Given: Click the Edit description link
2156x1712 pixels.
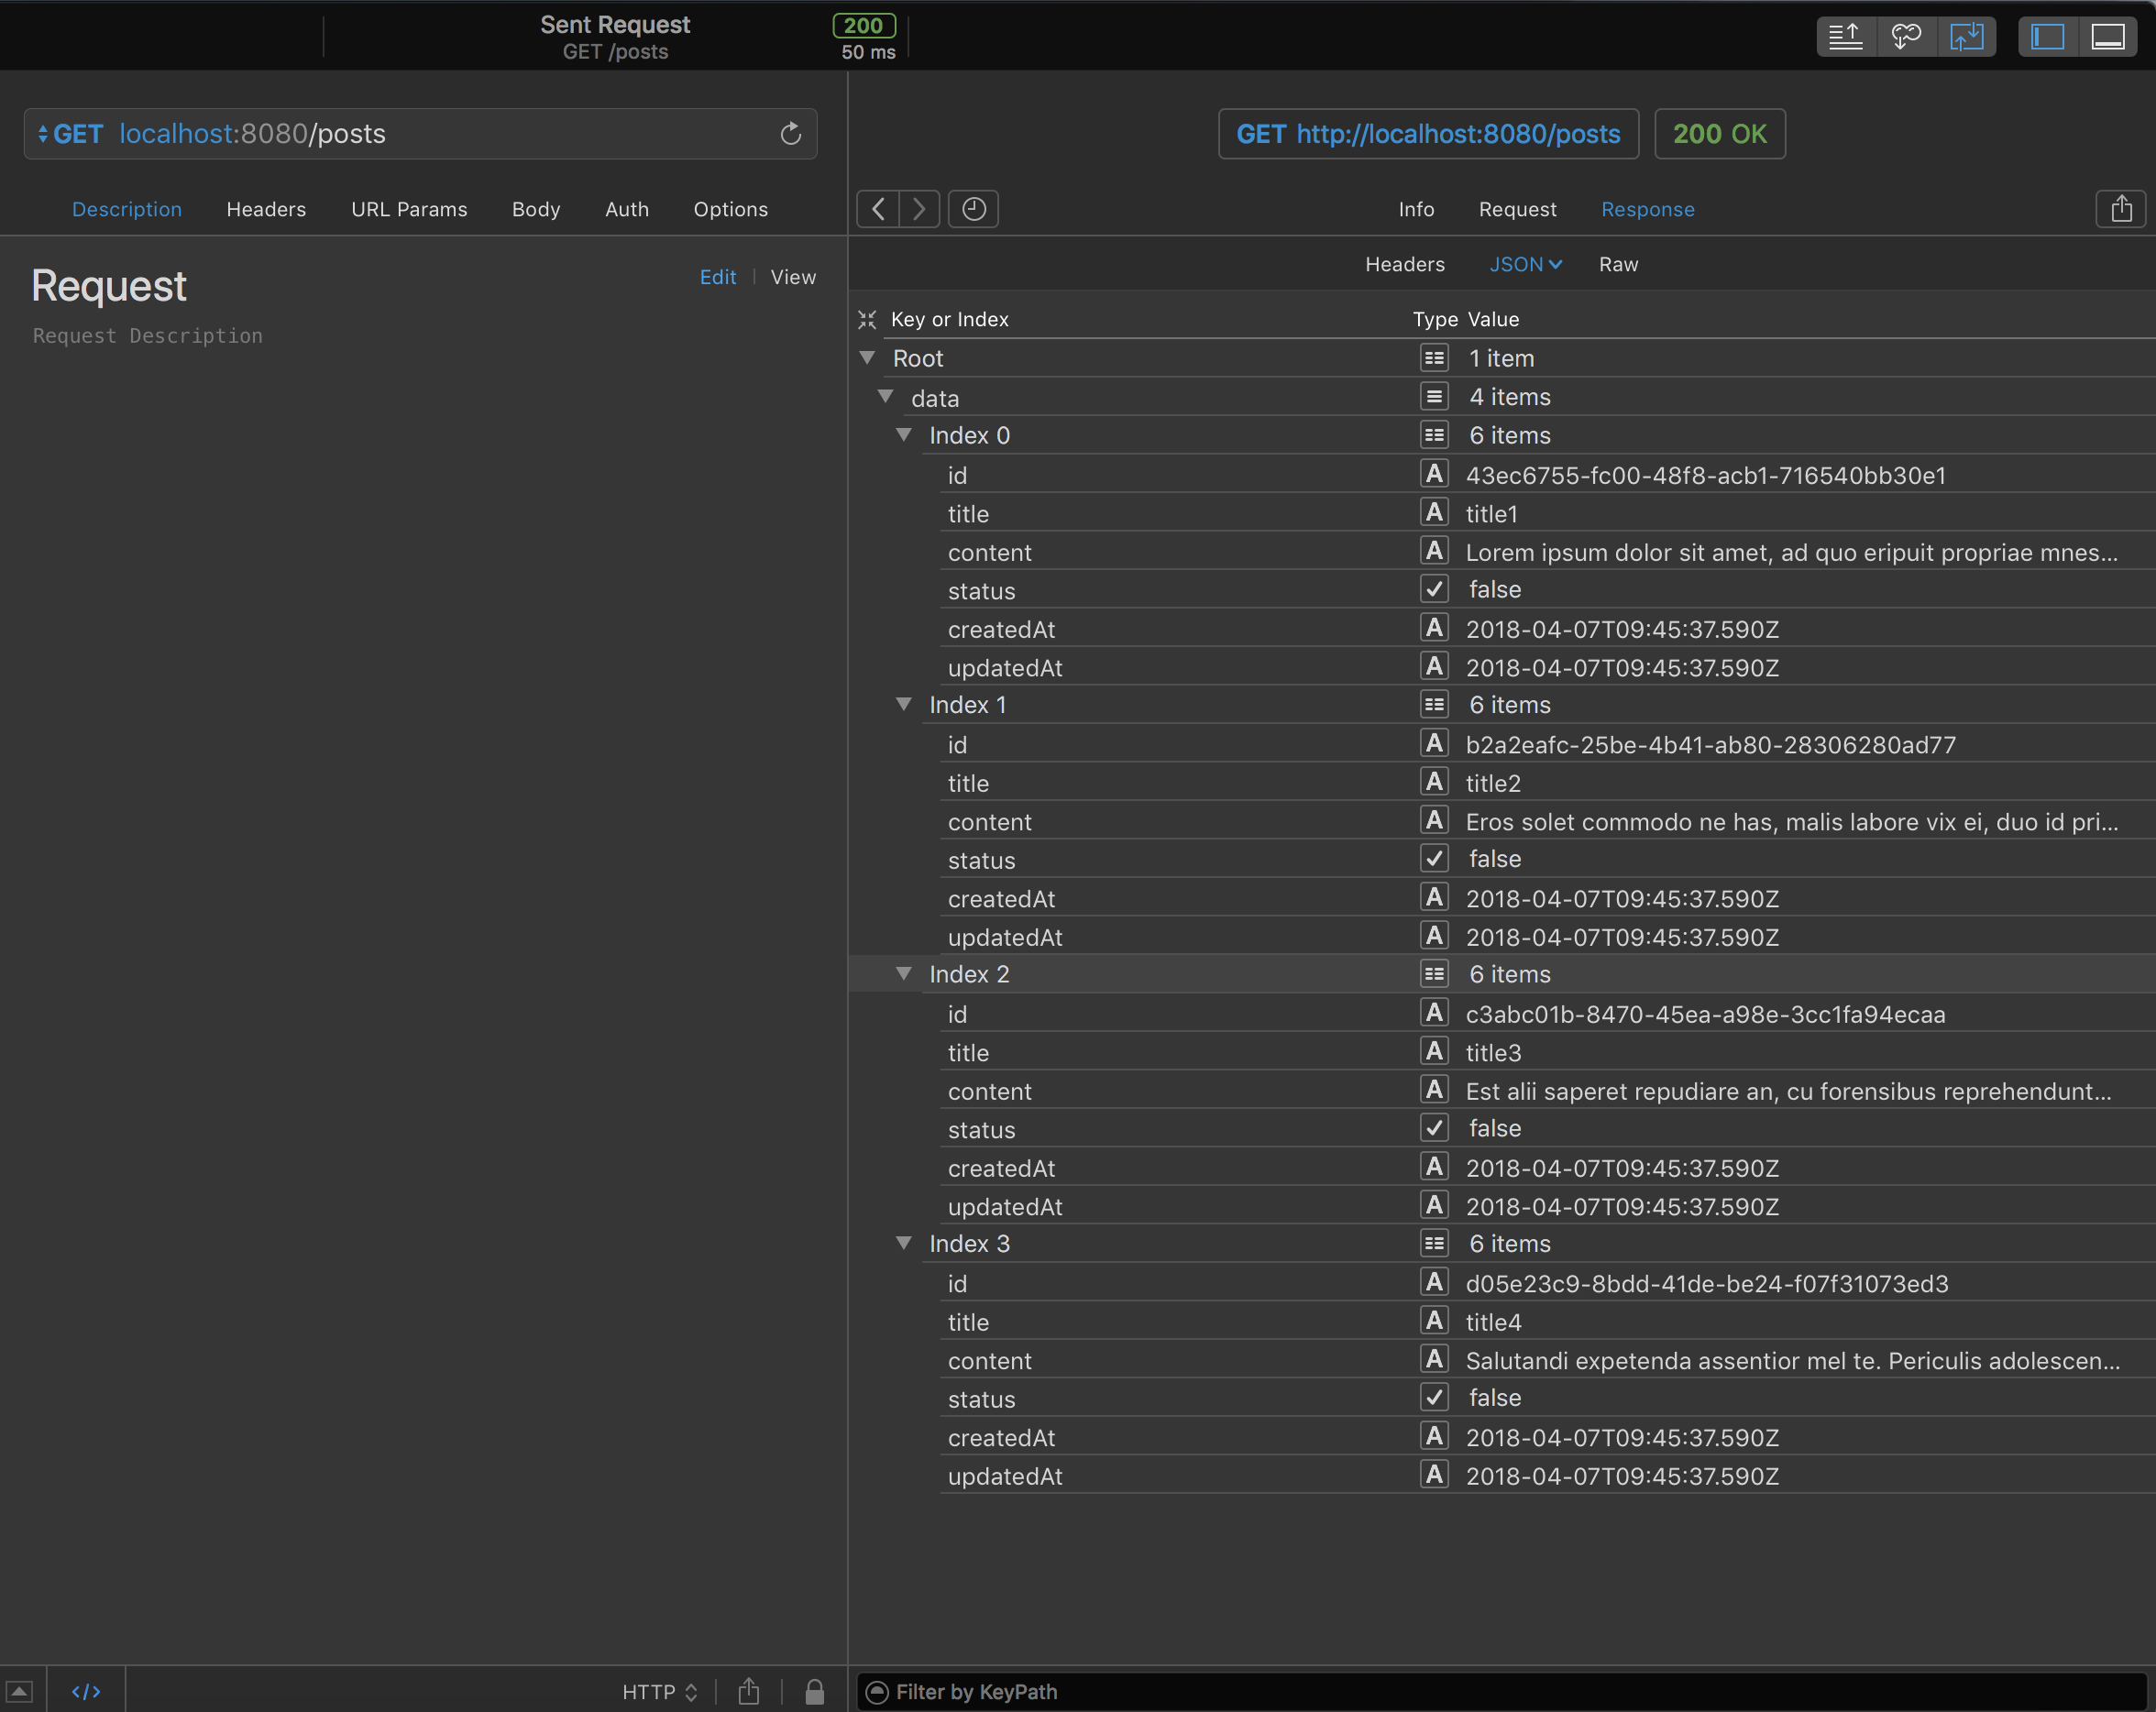Looking at the screenshot, I should (717, 277).
